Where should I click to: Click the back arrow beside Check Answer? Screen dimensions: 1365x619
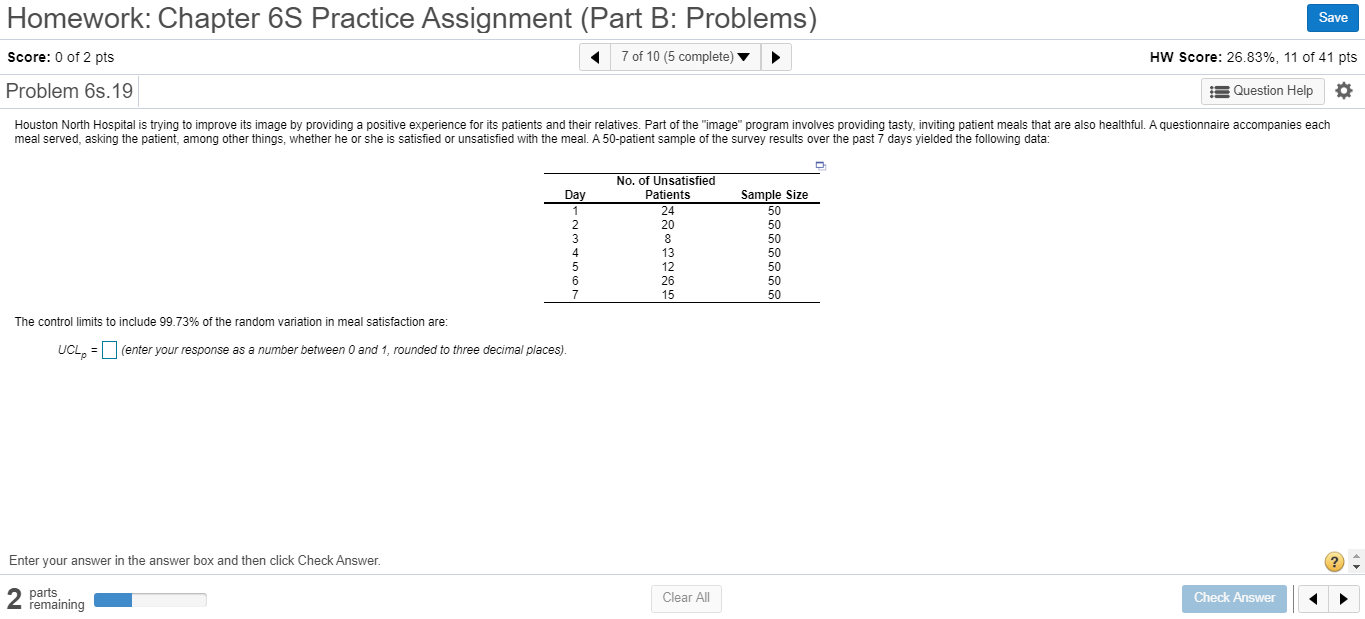[x=1313, y=598]
